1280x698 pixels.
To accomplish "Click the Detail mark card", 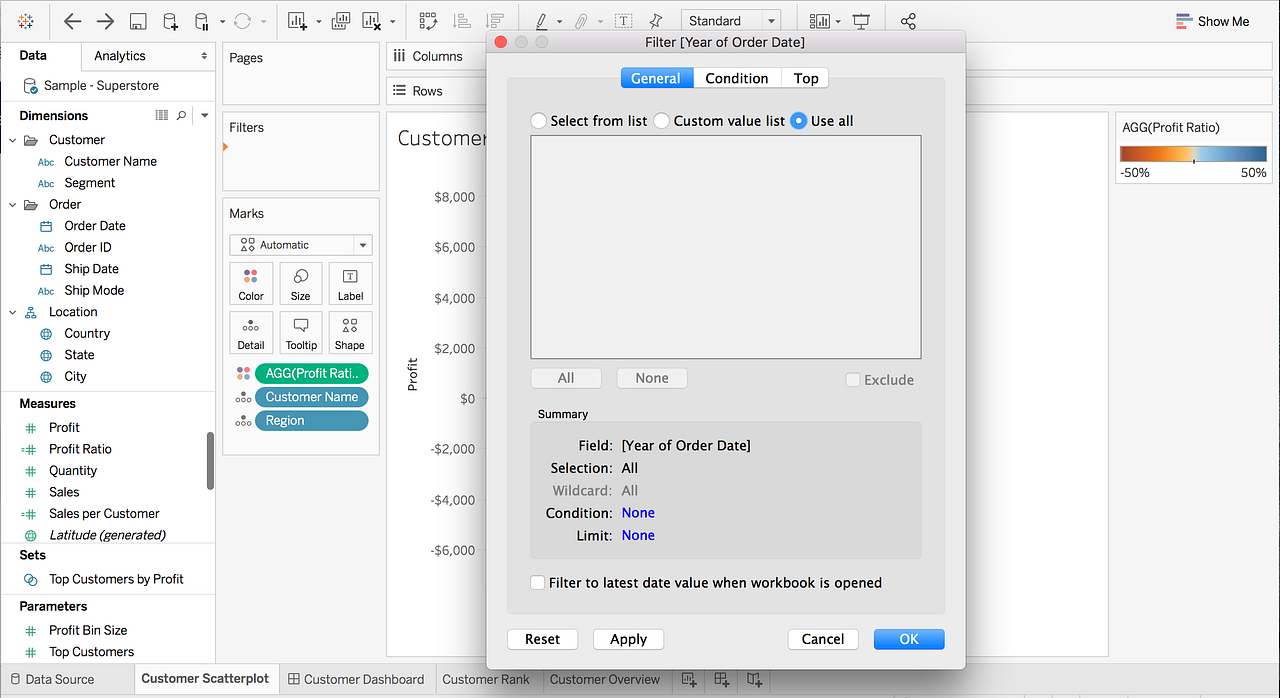I will [x=251, y=333].
